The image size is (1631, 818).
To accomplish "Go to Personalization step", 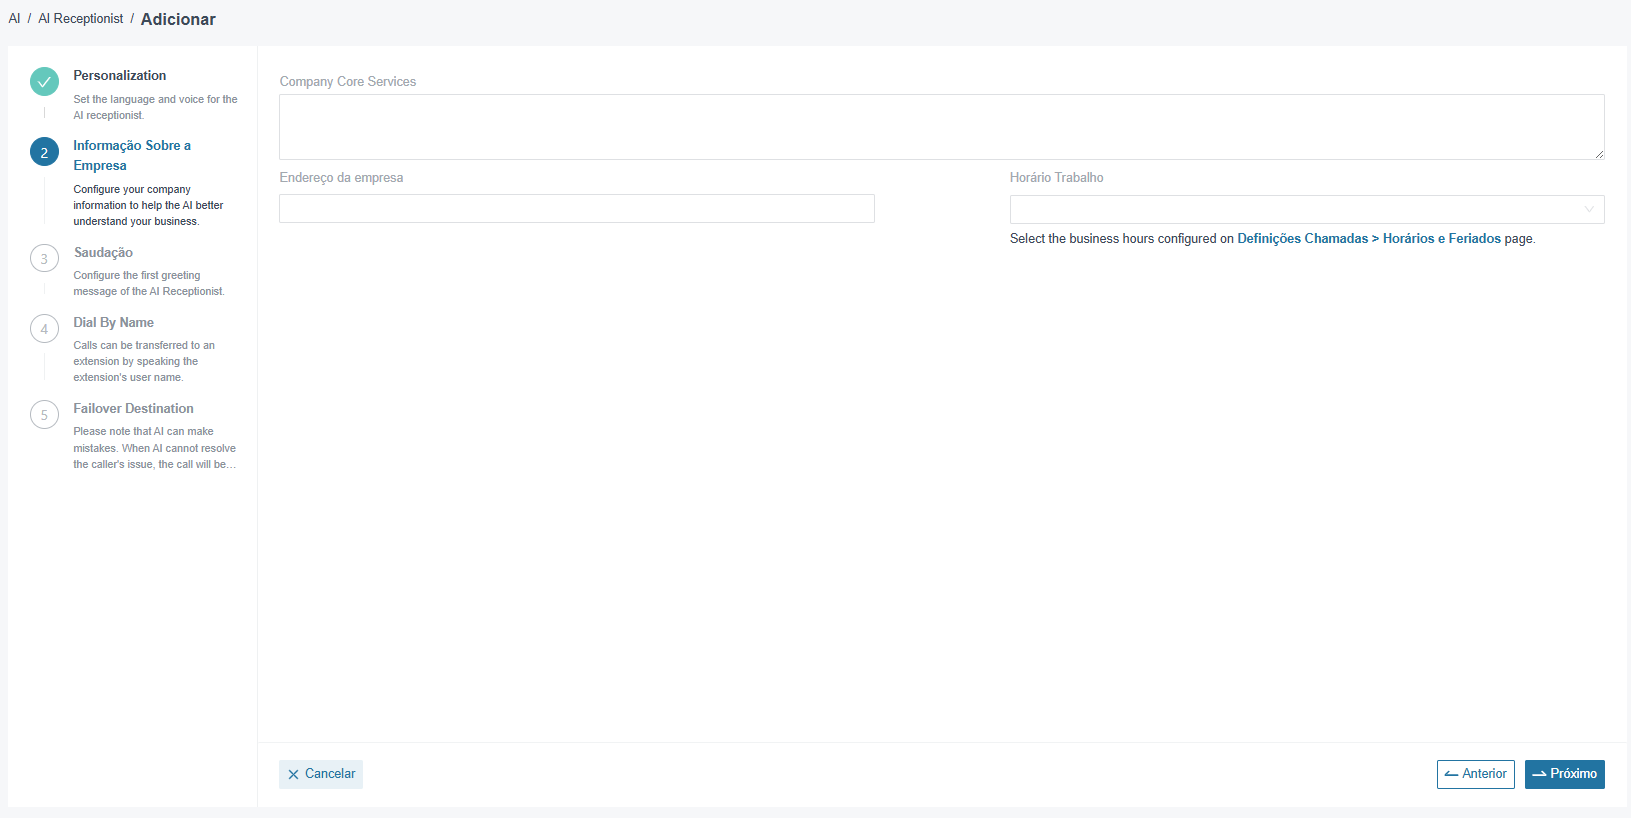I will (x=120, y=76).
